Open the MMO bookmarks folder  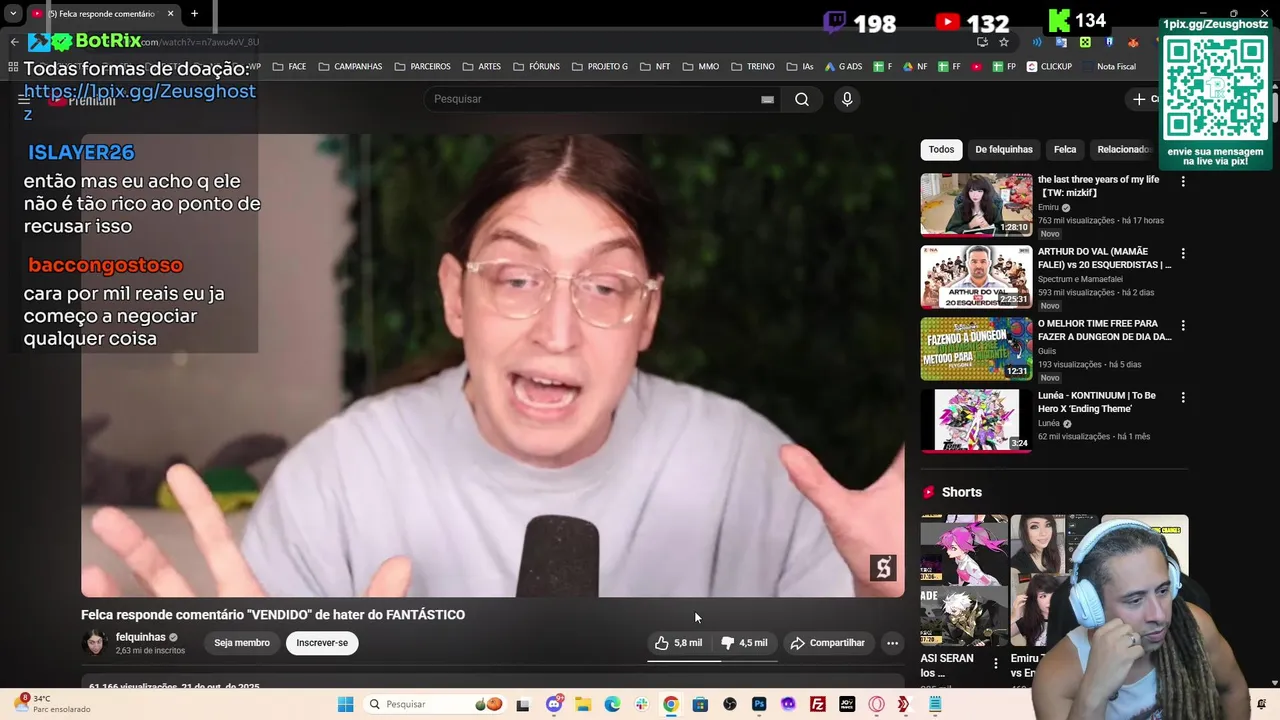pyautogui.click(x=700, y=67)
